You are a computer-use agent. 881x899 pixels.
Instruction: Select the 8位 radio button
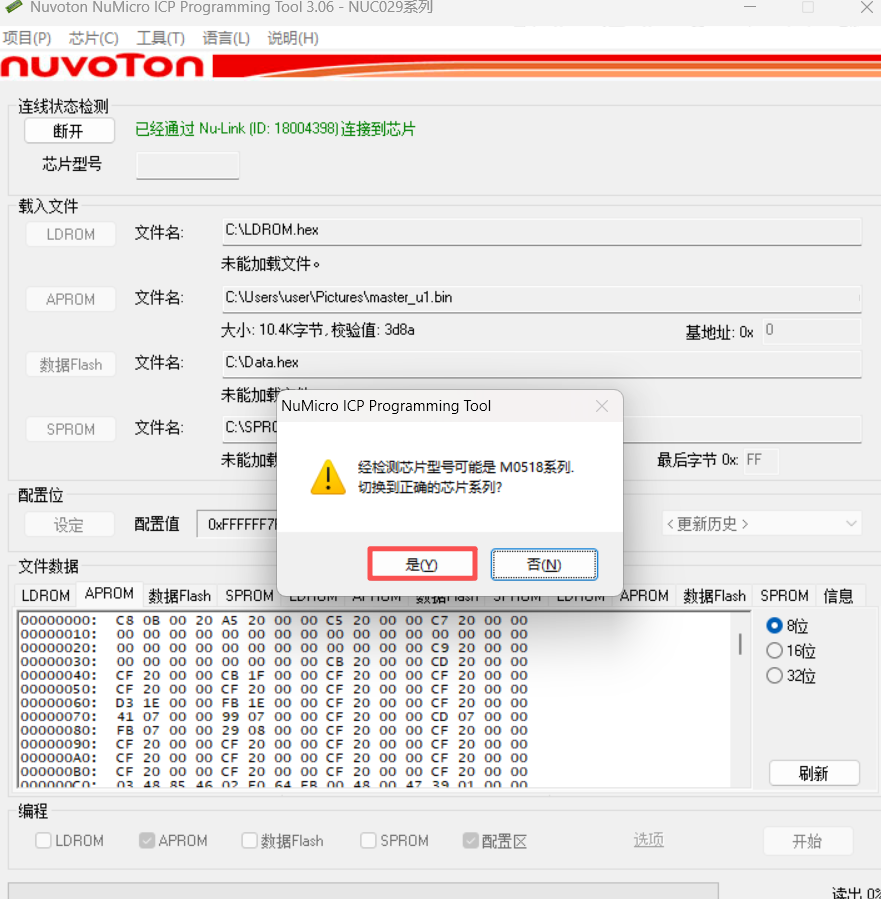click(x=774, y=626)
